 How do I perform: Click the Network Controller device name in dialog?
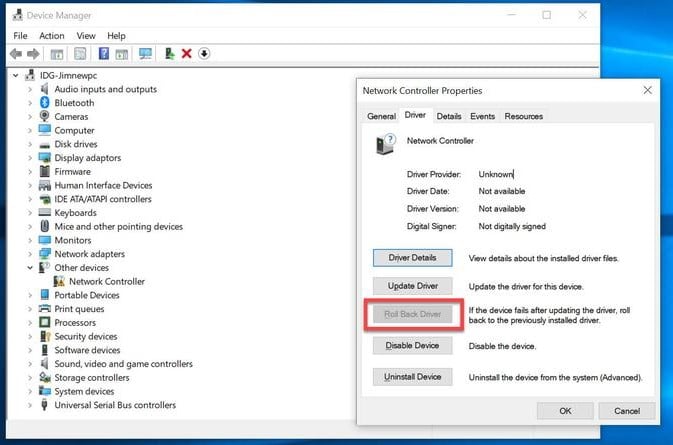(440, 141)
